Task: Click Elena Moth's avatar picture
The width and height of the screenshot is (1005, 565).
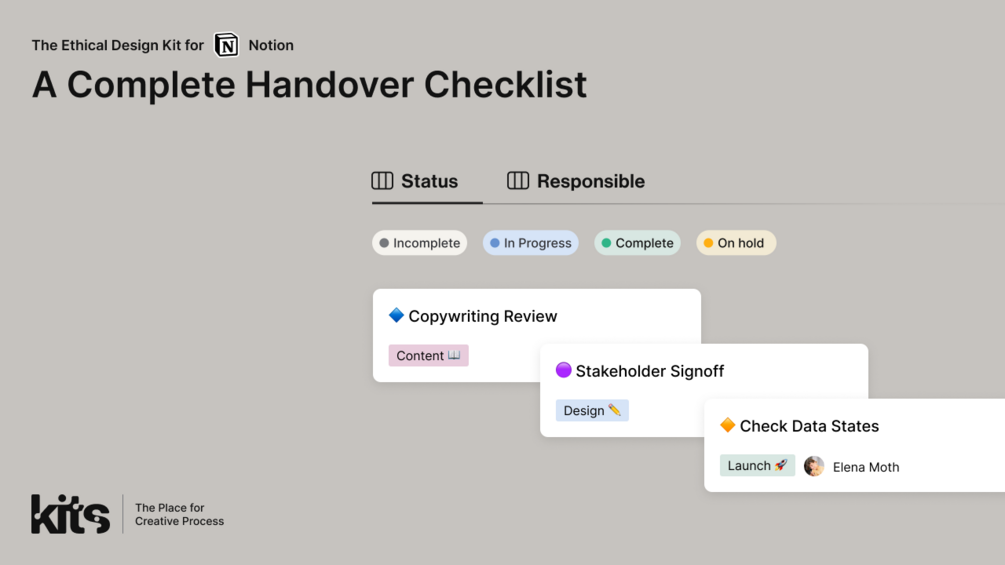Action: 814,466
